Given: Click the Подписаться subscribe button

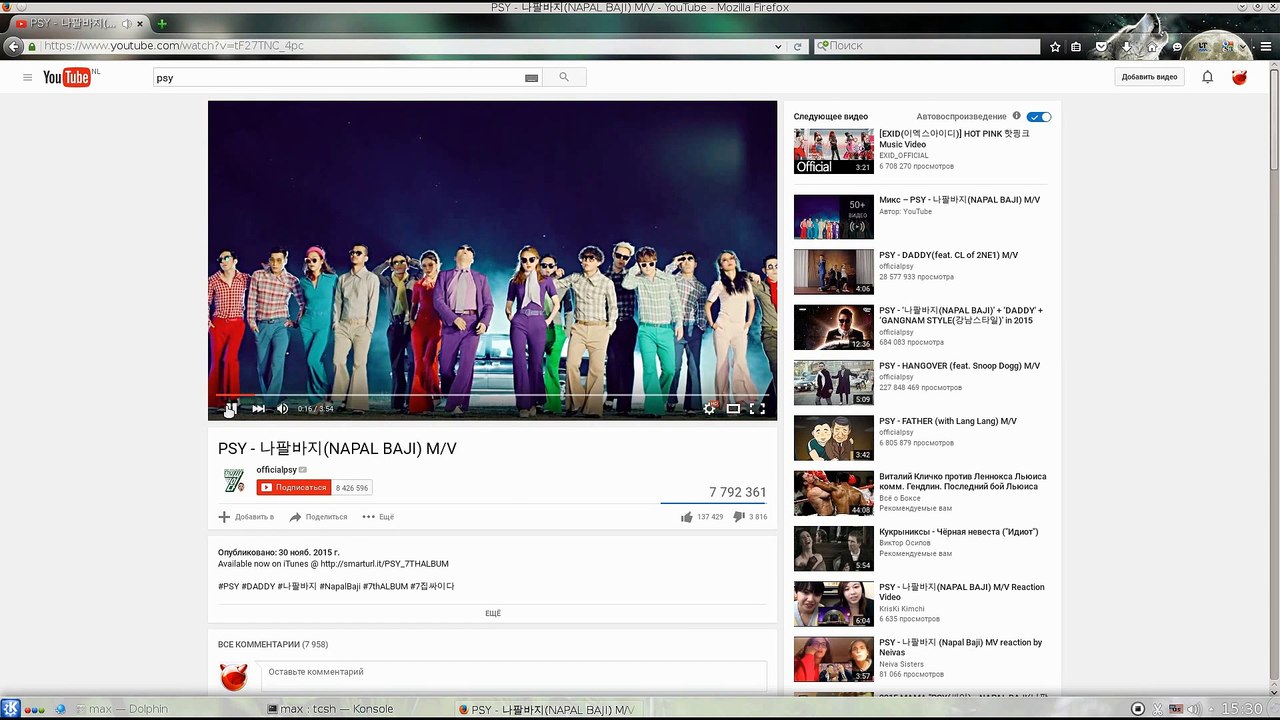Looking at the screenshot, I should point(294,487).
